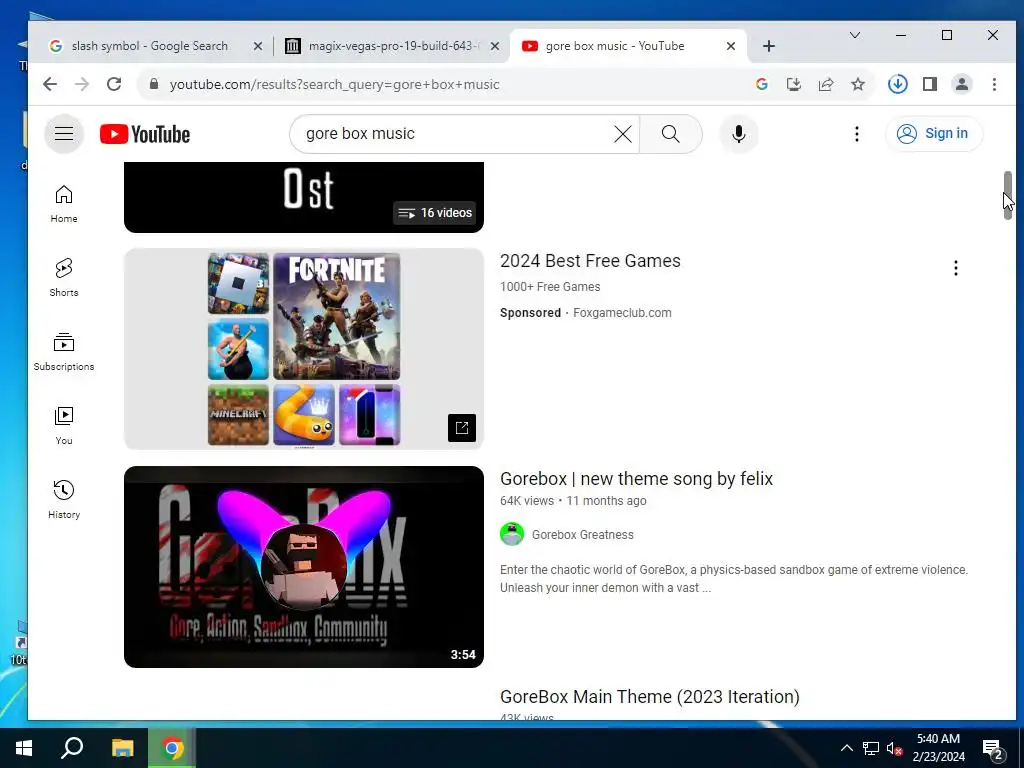Viewport: 1024px width, 768px height.
Task: Go back in browser
Action: pyautogui.click(x=50, y=84)
